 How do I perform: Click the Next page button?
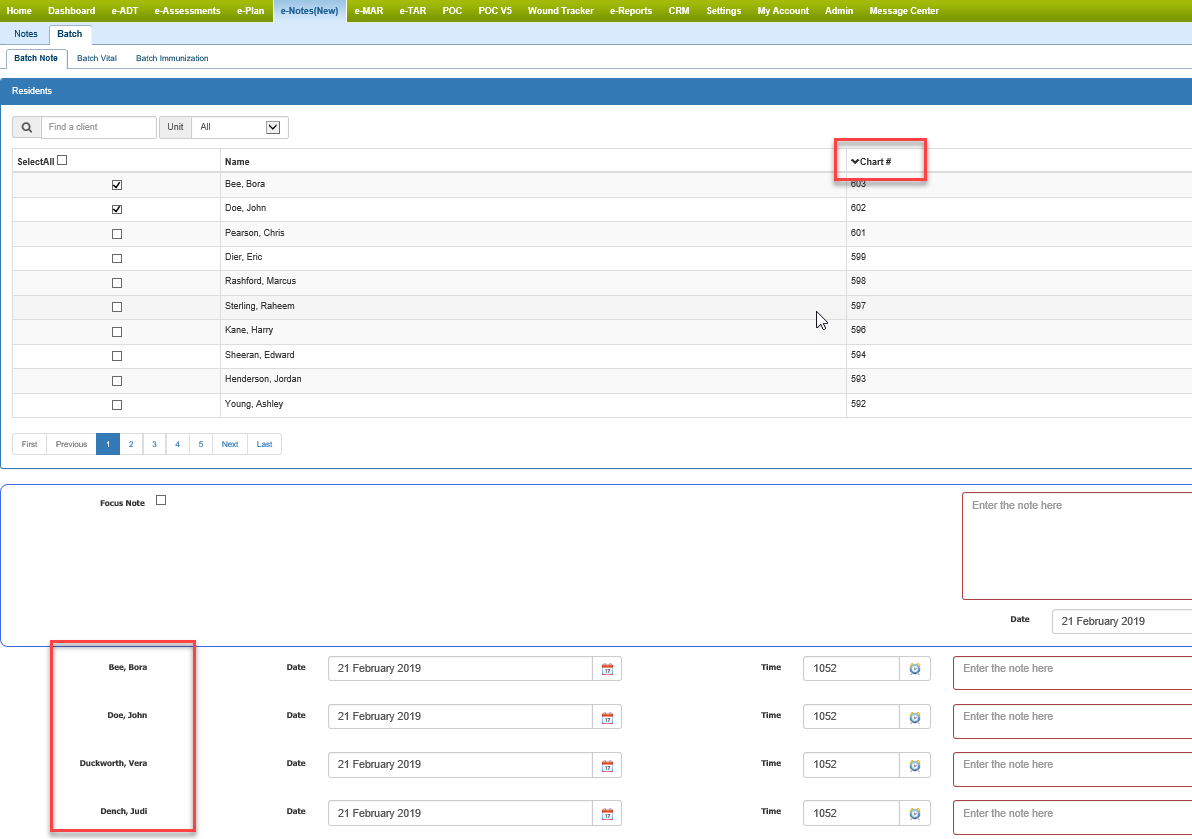click(230, 444)
